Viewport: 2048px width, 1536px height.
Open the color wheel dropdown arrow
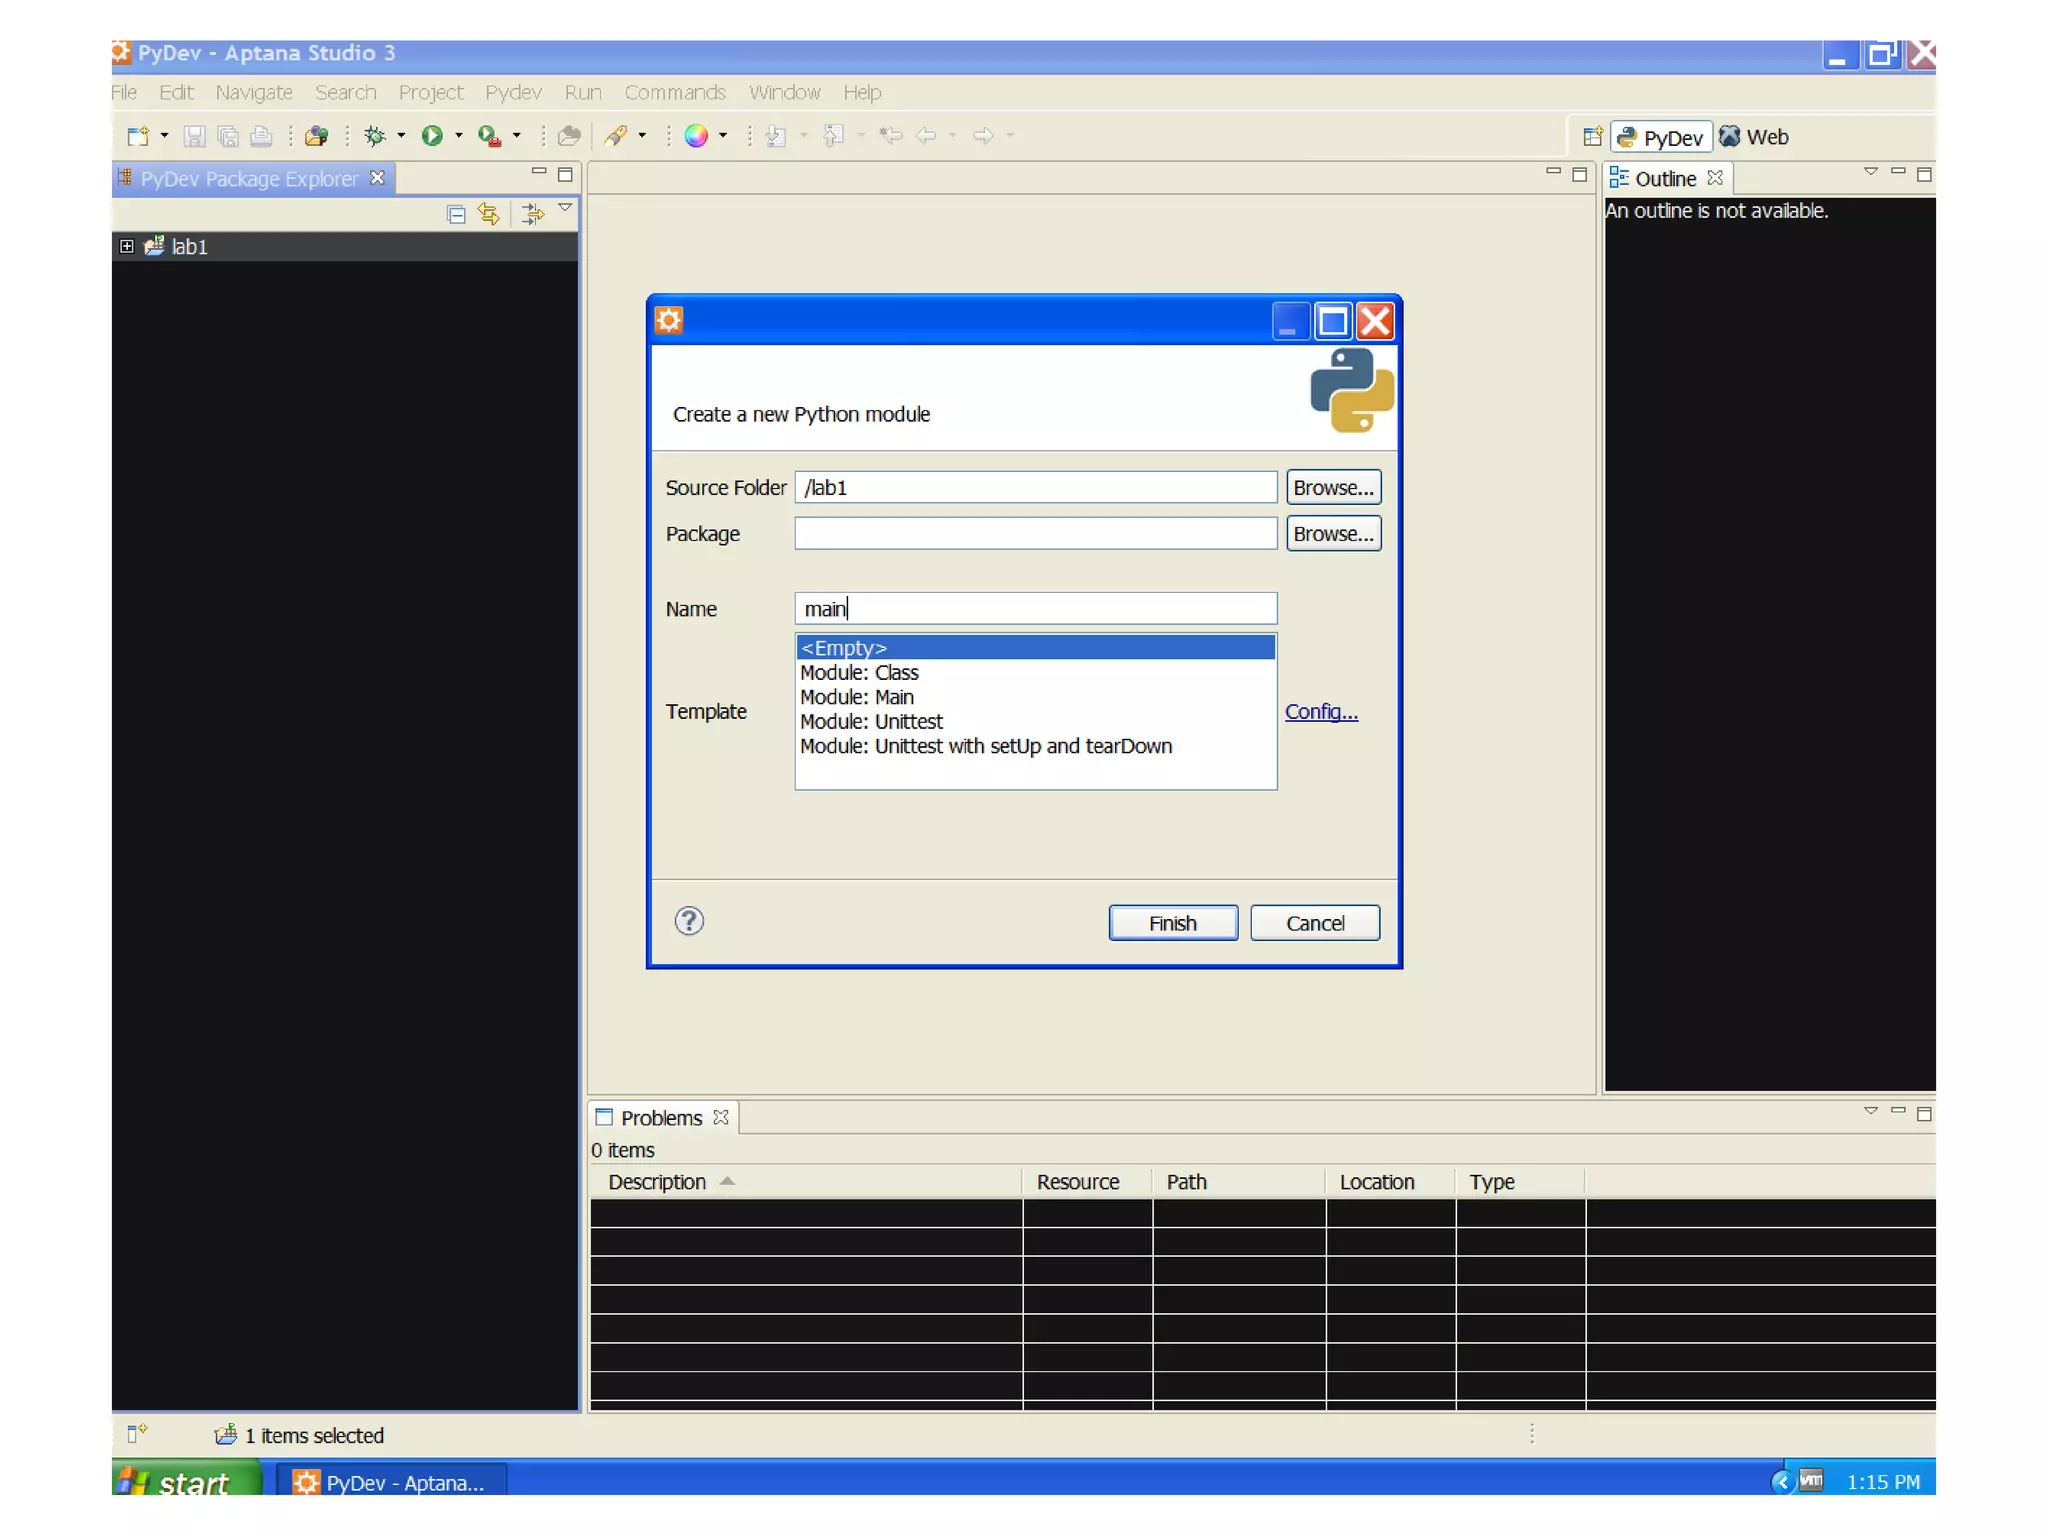(x=722, y=136)
